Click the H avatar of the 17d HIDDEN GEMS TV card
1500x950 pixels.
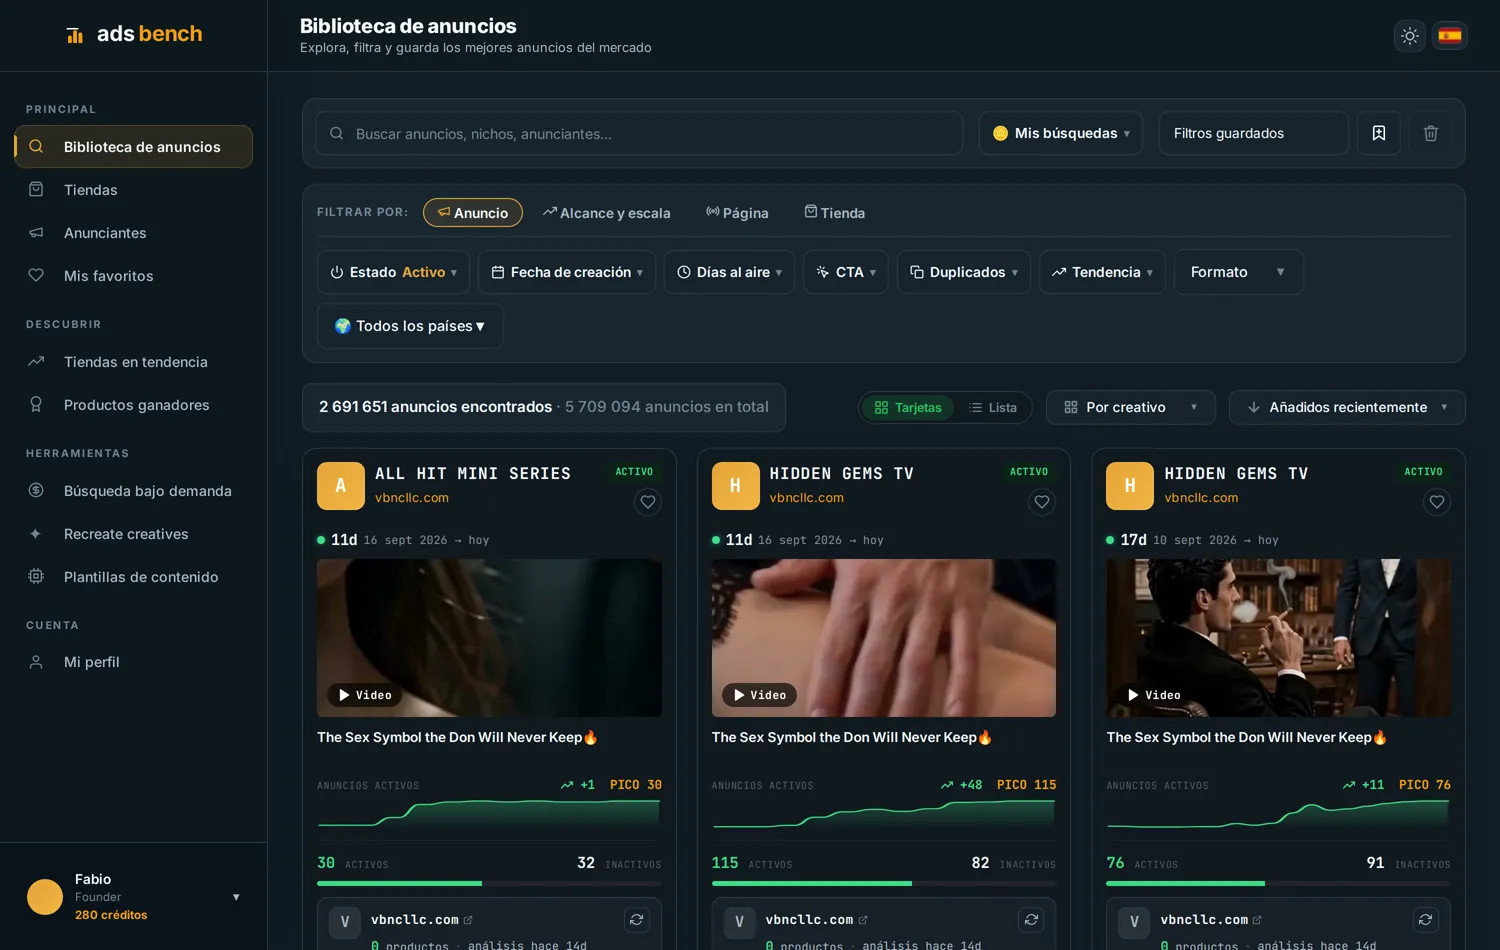[x=1130, y=486]
